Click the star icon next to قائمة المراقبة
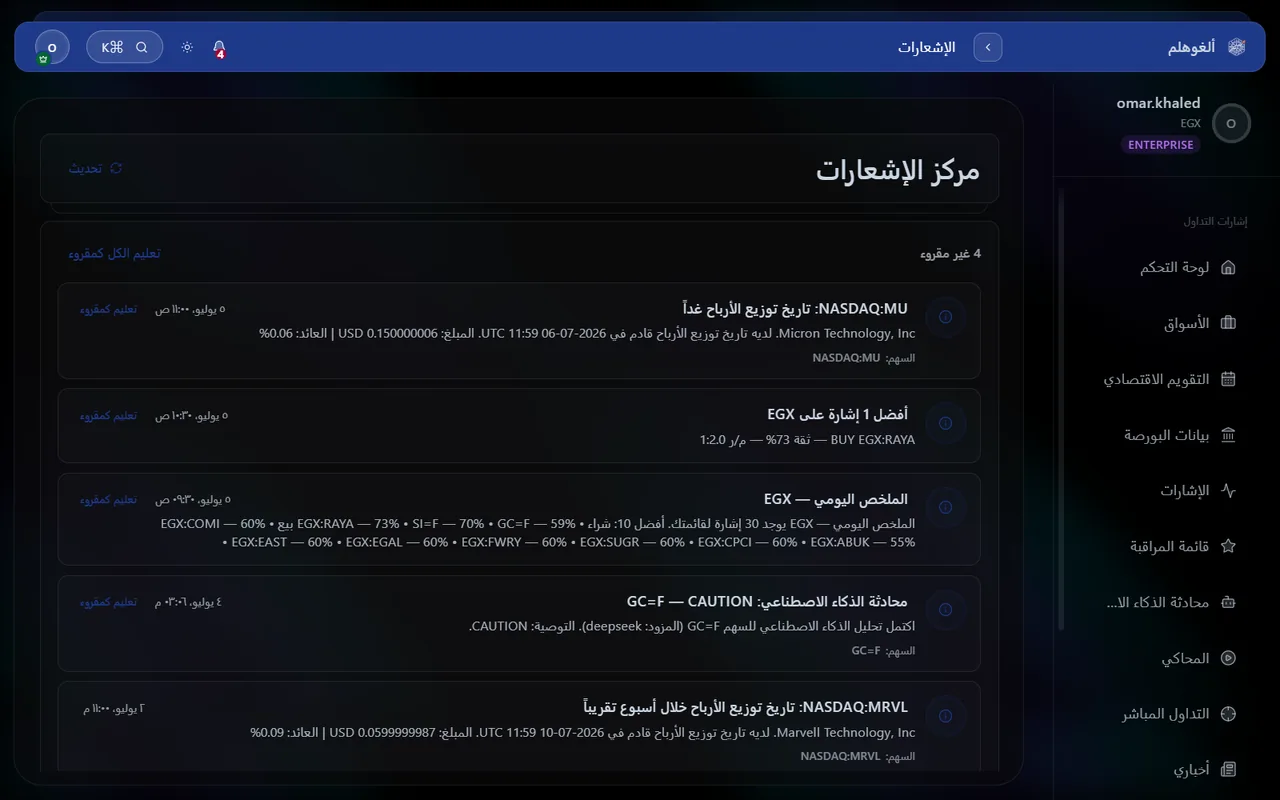The width and height of the screenshot is (1280, 800). 1229,546
